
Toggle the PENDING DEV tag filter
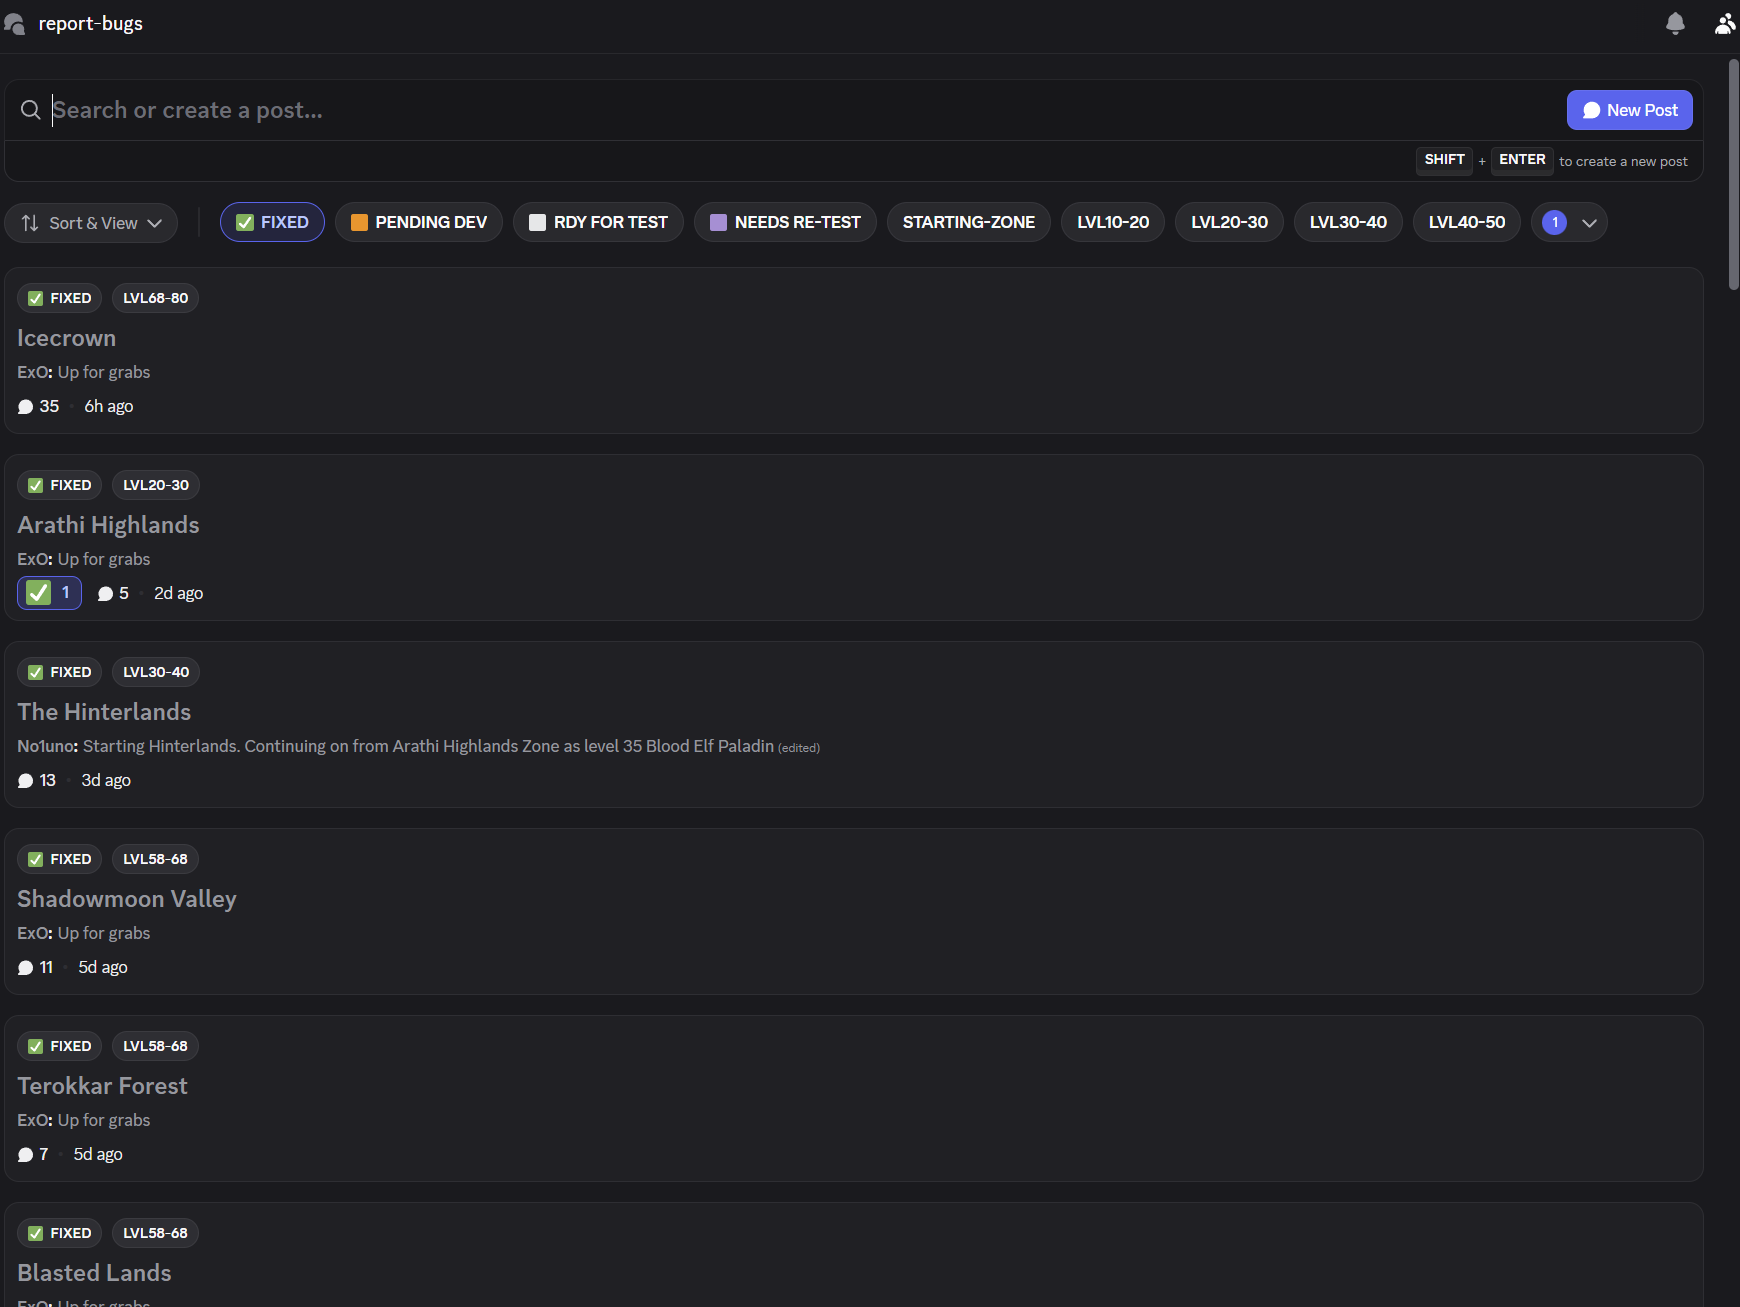[x=419, y=222]
